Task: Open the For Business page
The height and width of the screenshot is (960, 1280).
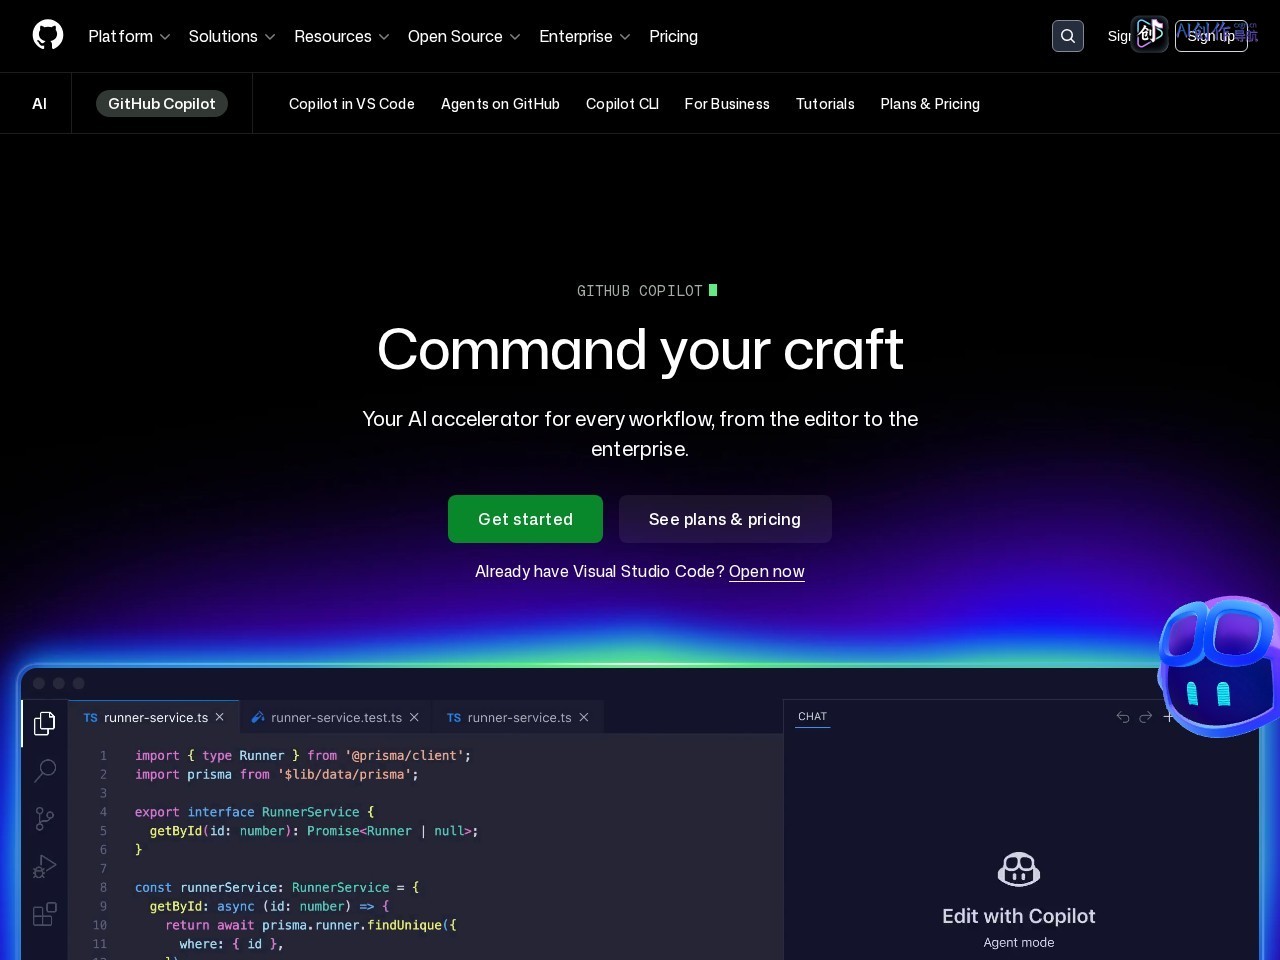Action: (727, 104)
